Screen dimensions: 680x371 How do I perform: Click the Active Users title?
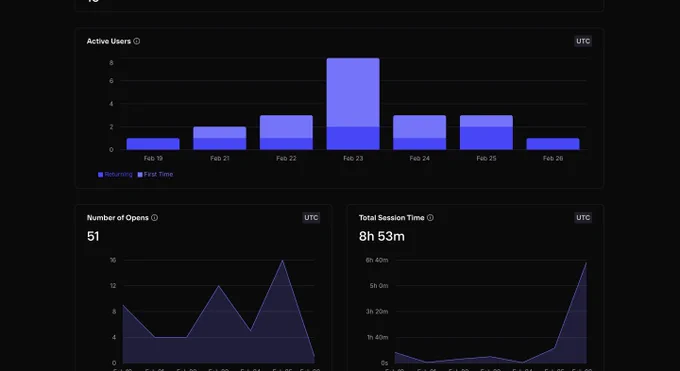[109, 41]
